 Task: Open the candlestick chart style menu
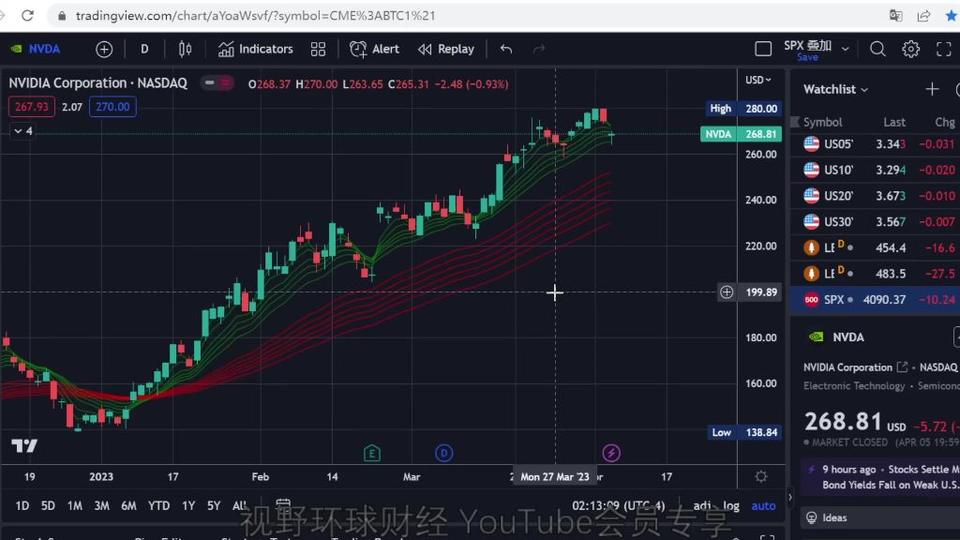coord(185,49)
